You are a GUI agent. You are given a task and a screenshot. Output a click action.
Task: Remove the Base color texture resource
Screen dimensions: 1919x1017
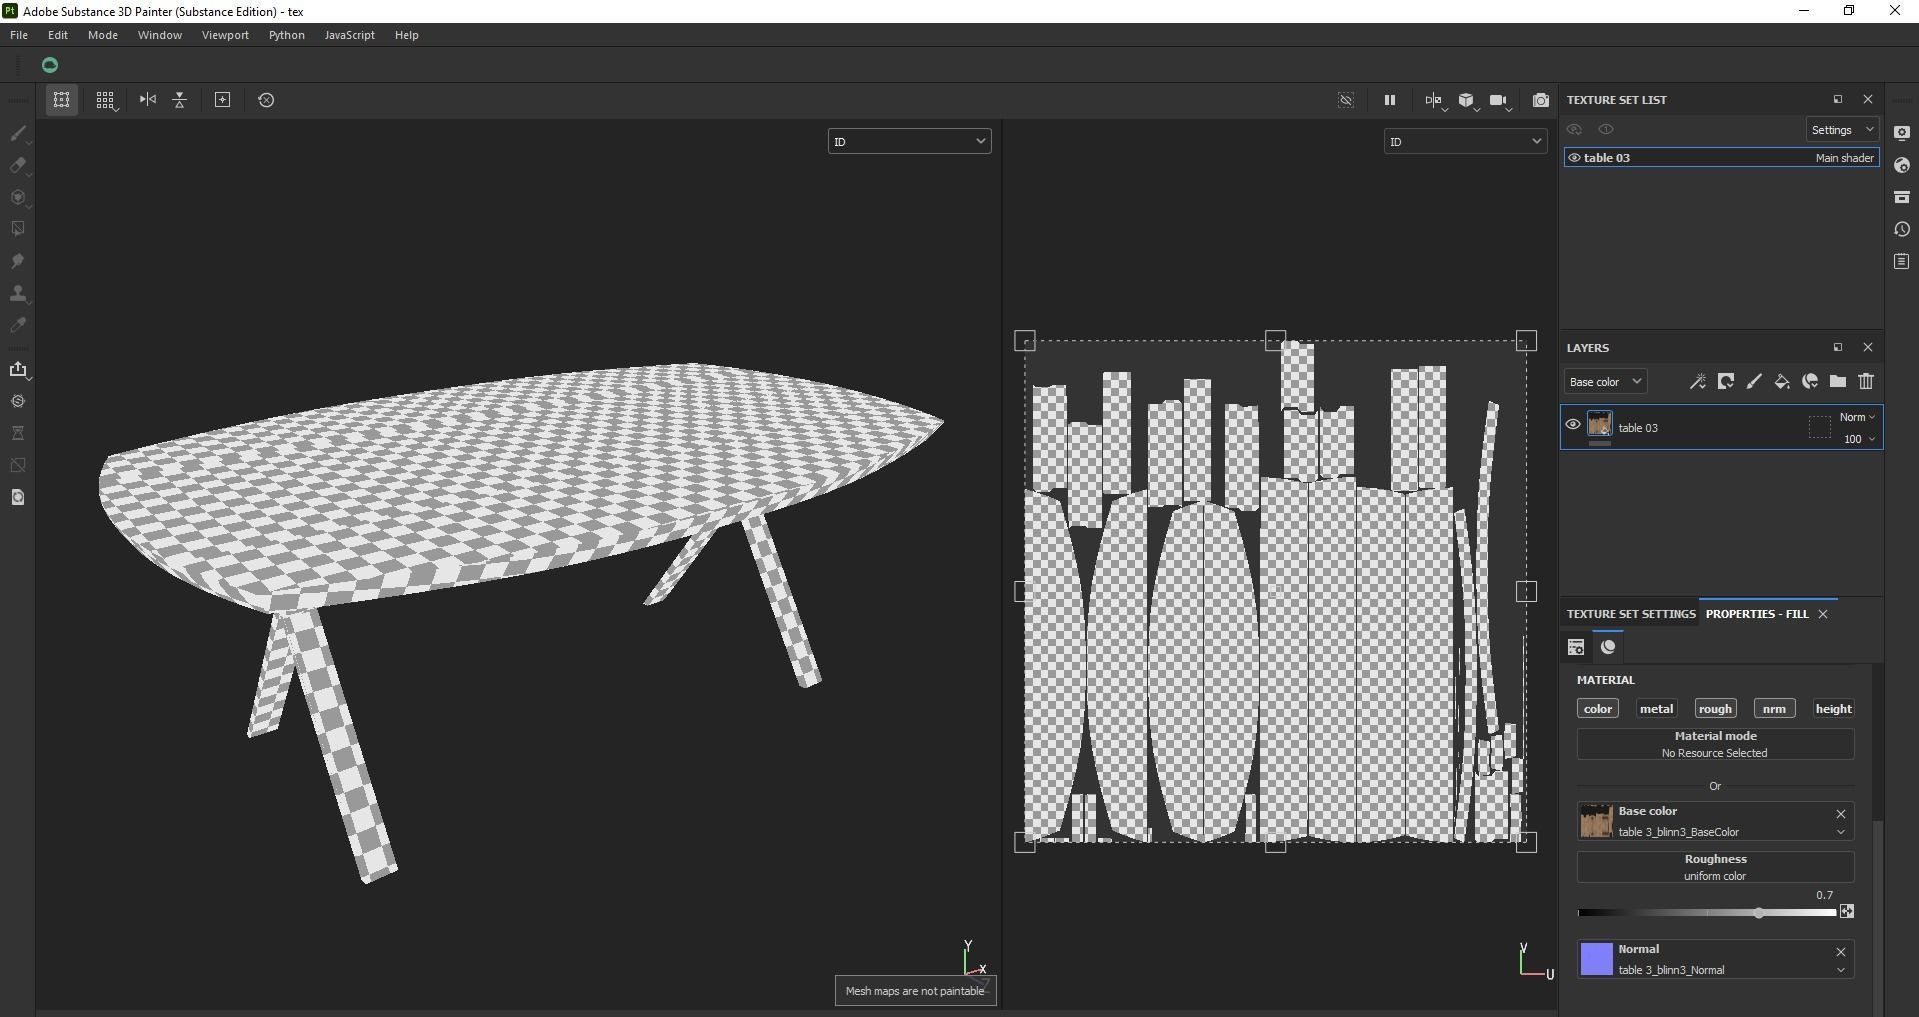1841,814
